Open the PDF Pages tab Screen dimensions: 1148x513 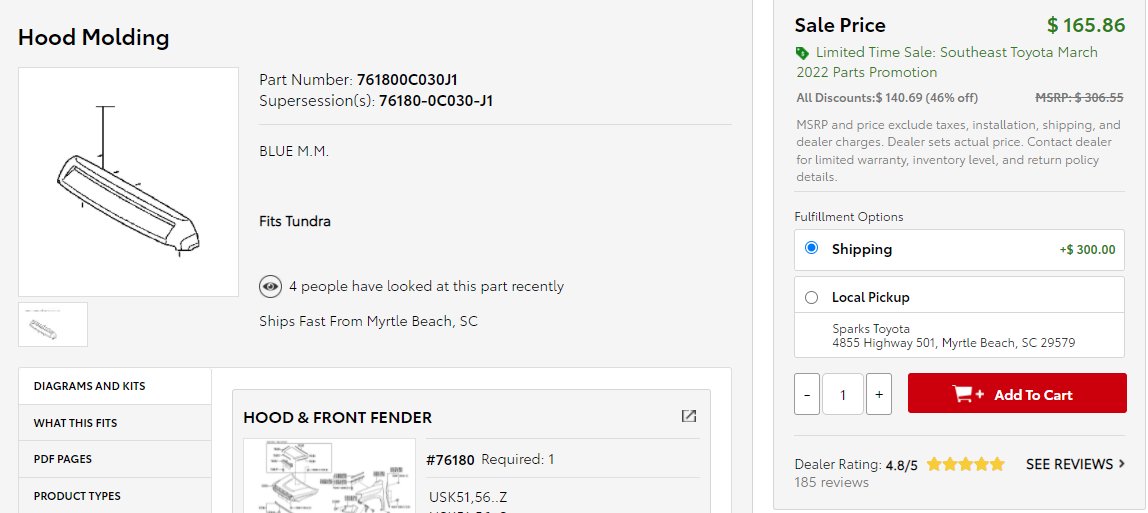click(115, 459)
